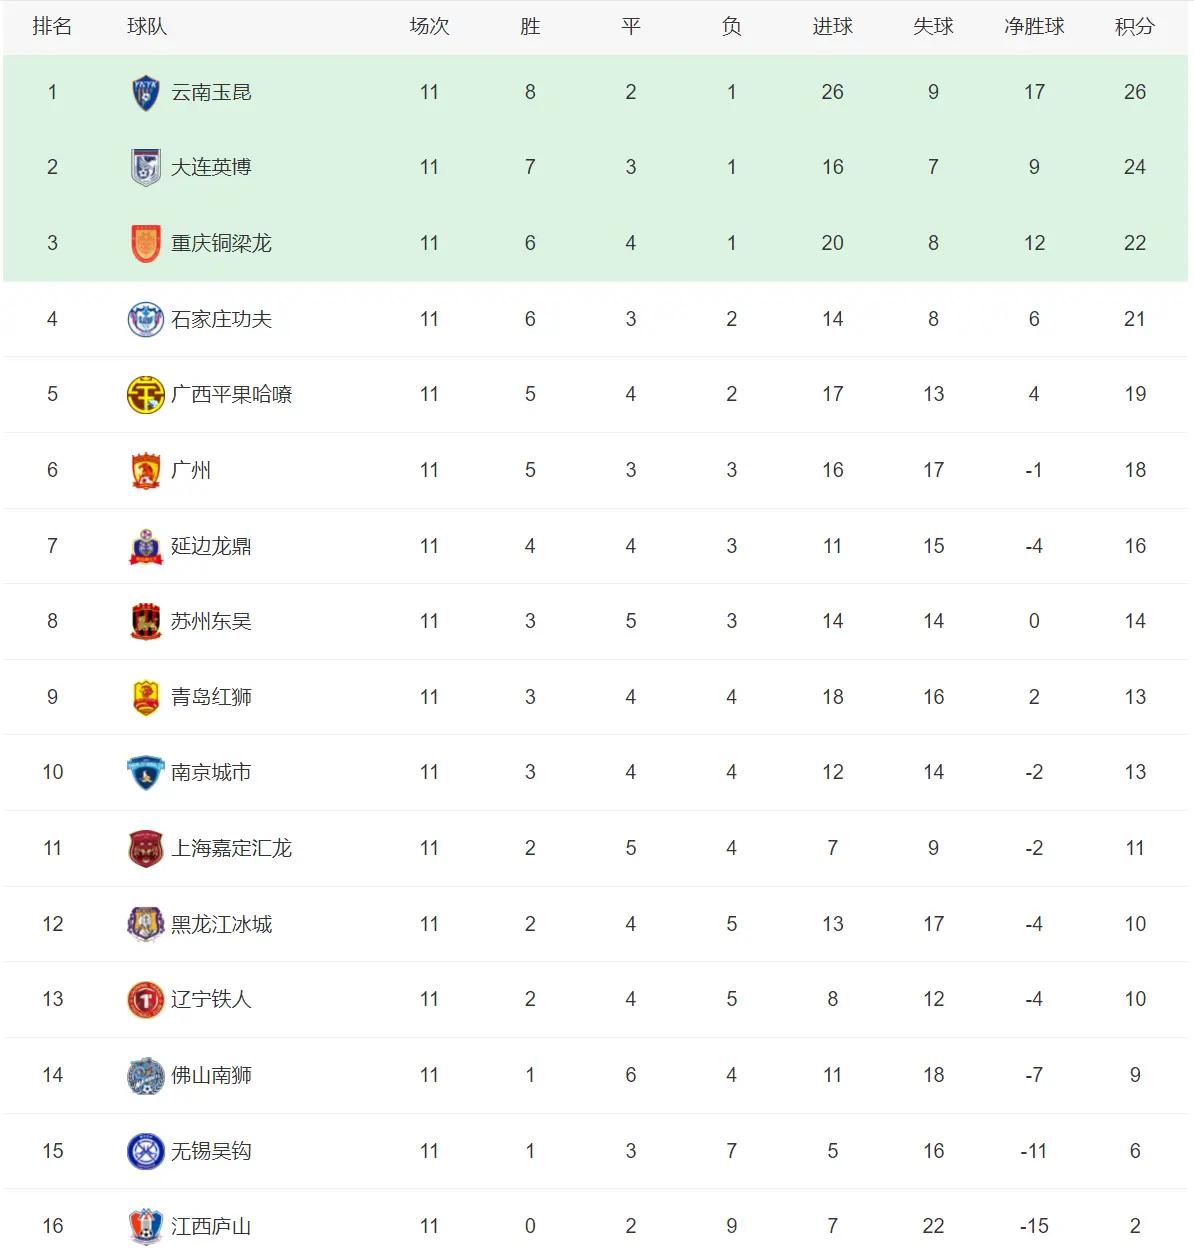Click the 广西平果哈嘹 yellow logo
1194x1256 pixels.
(146, 394)
